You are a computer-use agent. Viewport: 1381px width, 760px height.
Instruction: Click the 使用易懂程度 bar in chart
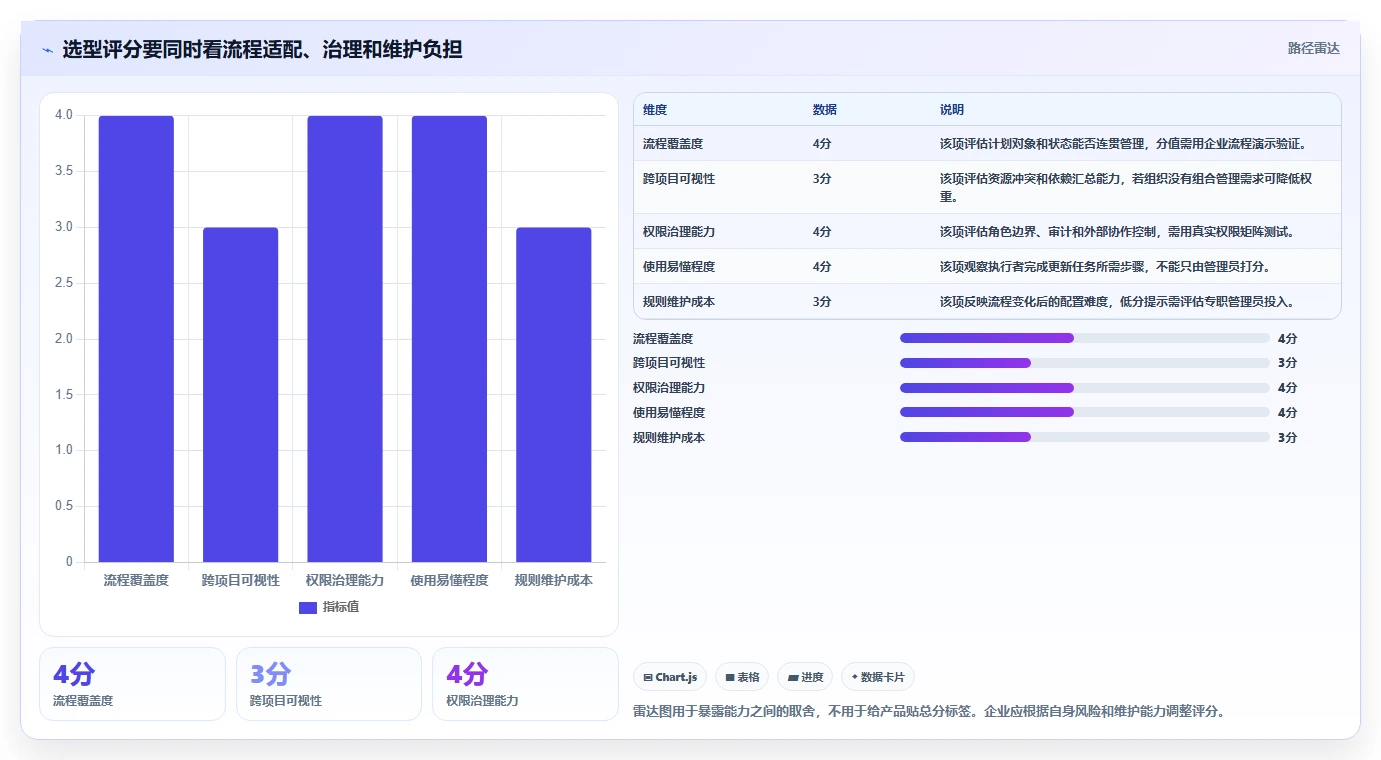tap(449, 339)
